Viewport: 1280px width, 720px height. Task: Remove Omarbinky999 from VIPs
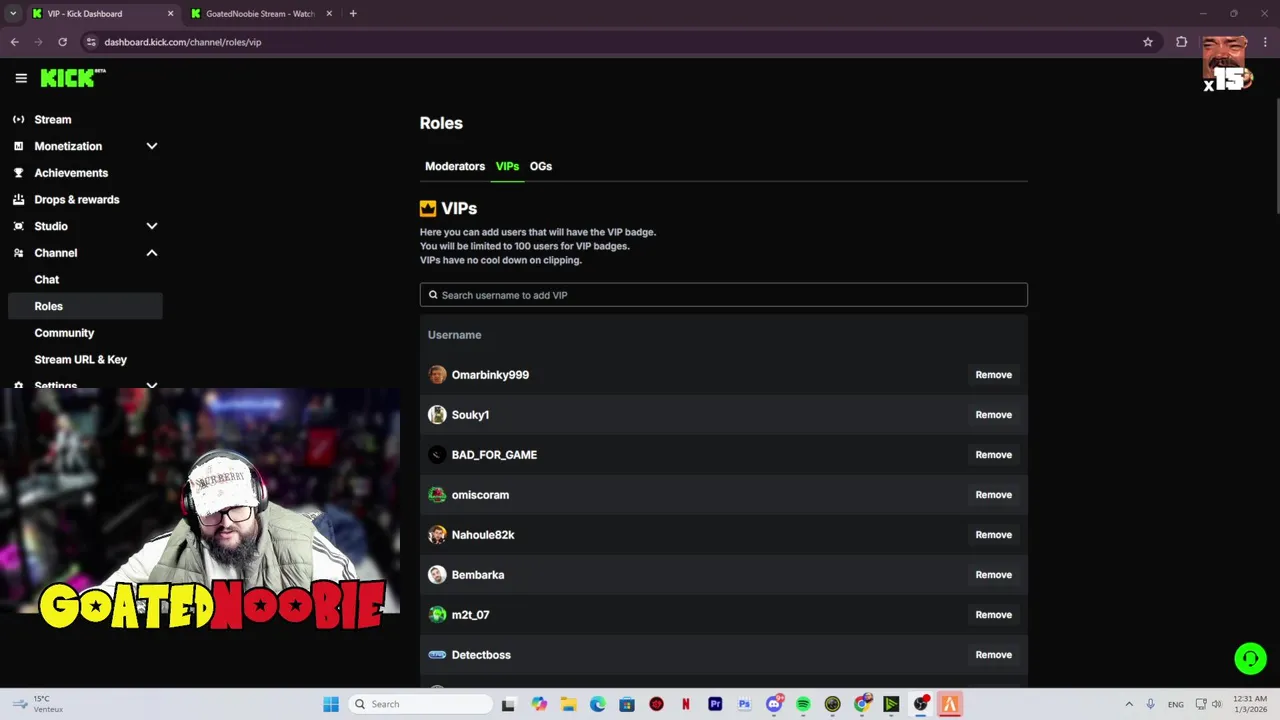coord(993,375)
